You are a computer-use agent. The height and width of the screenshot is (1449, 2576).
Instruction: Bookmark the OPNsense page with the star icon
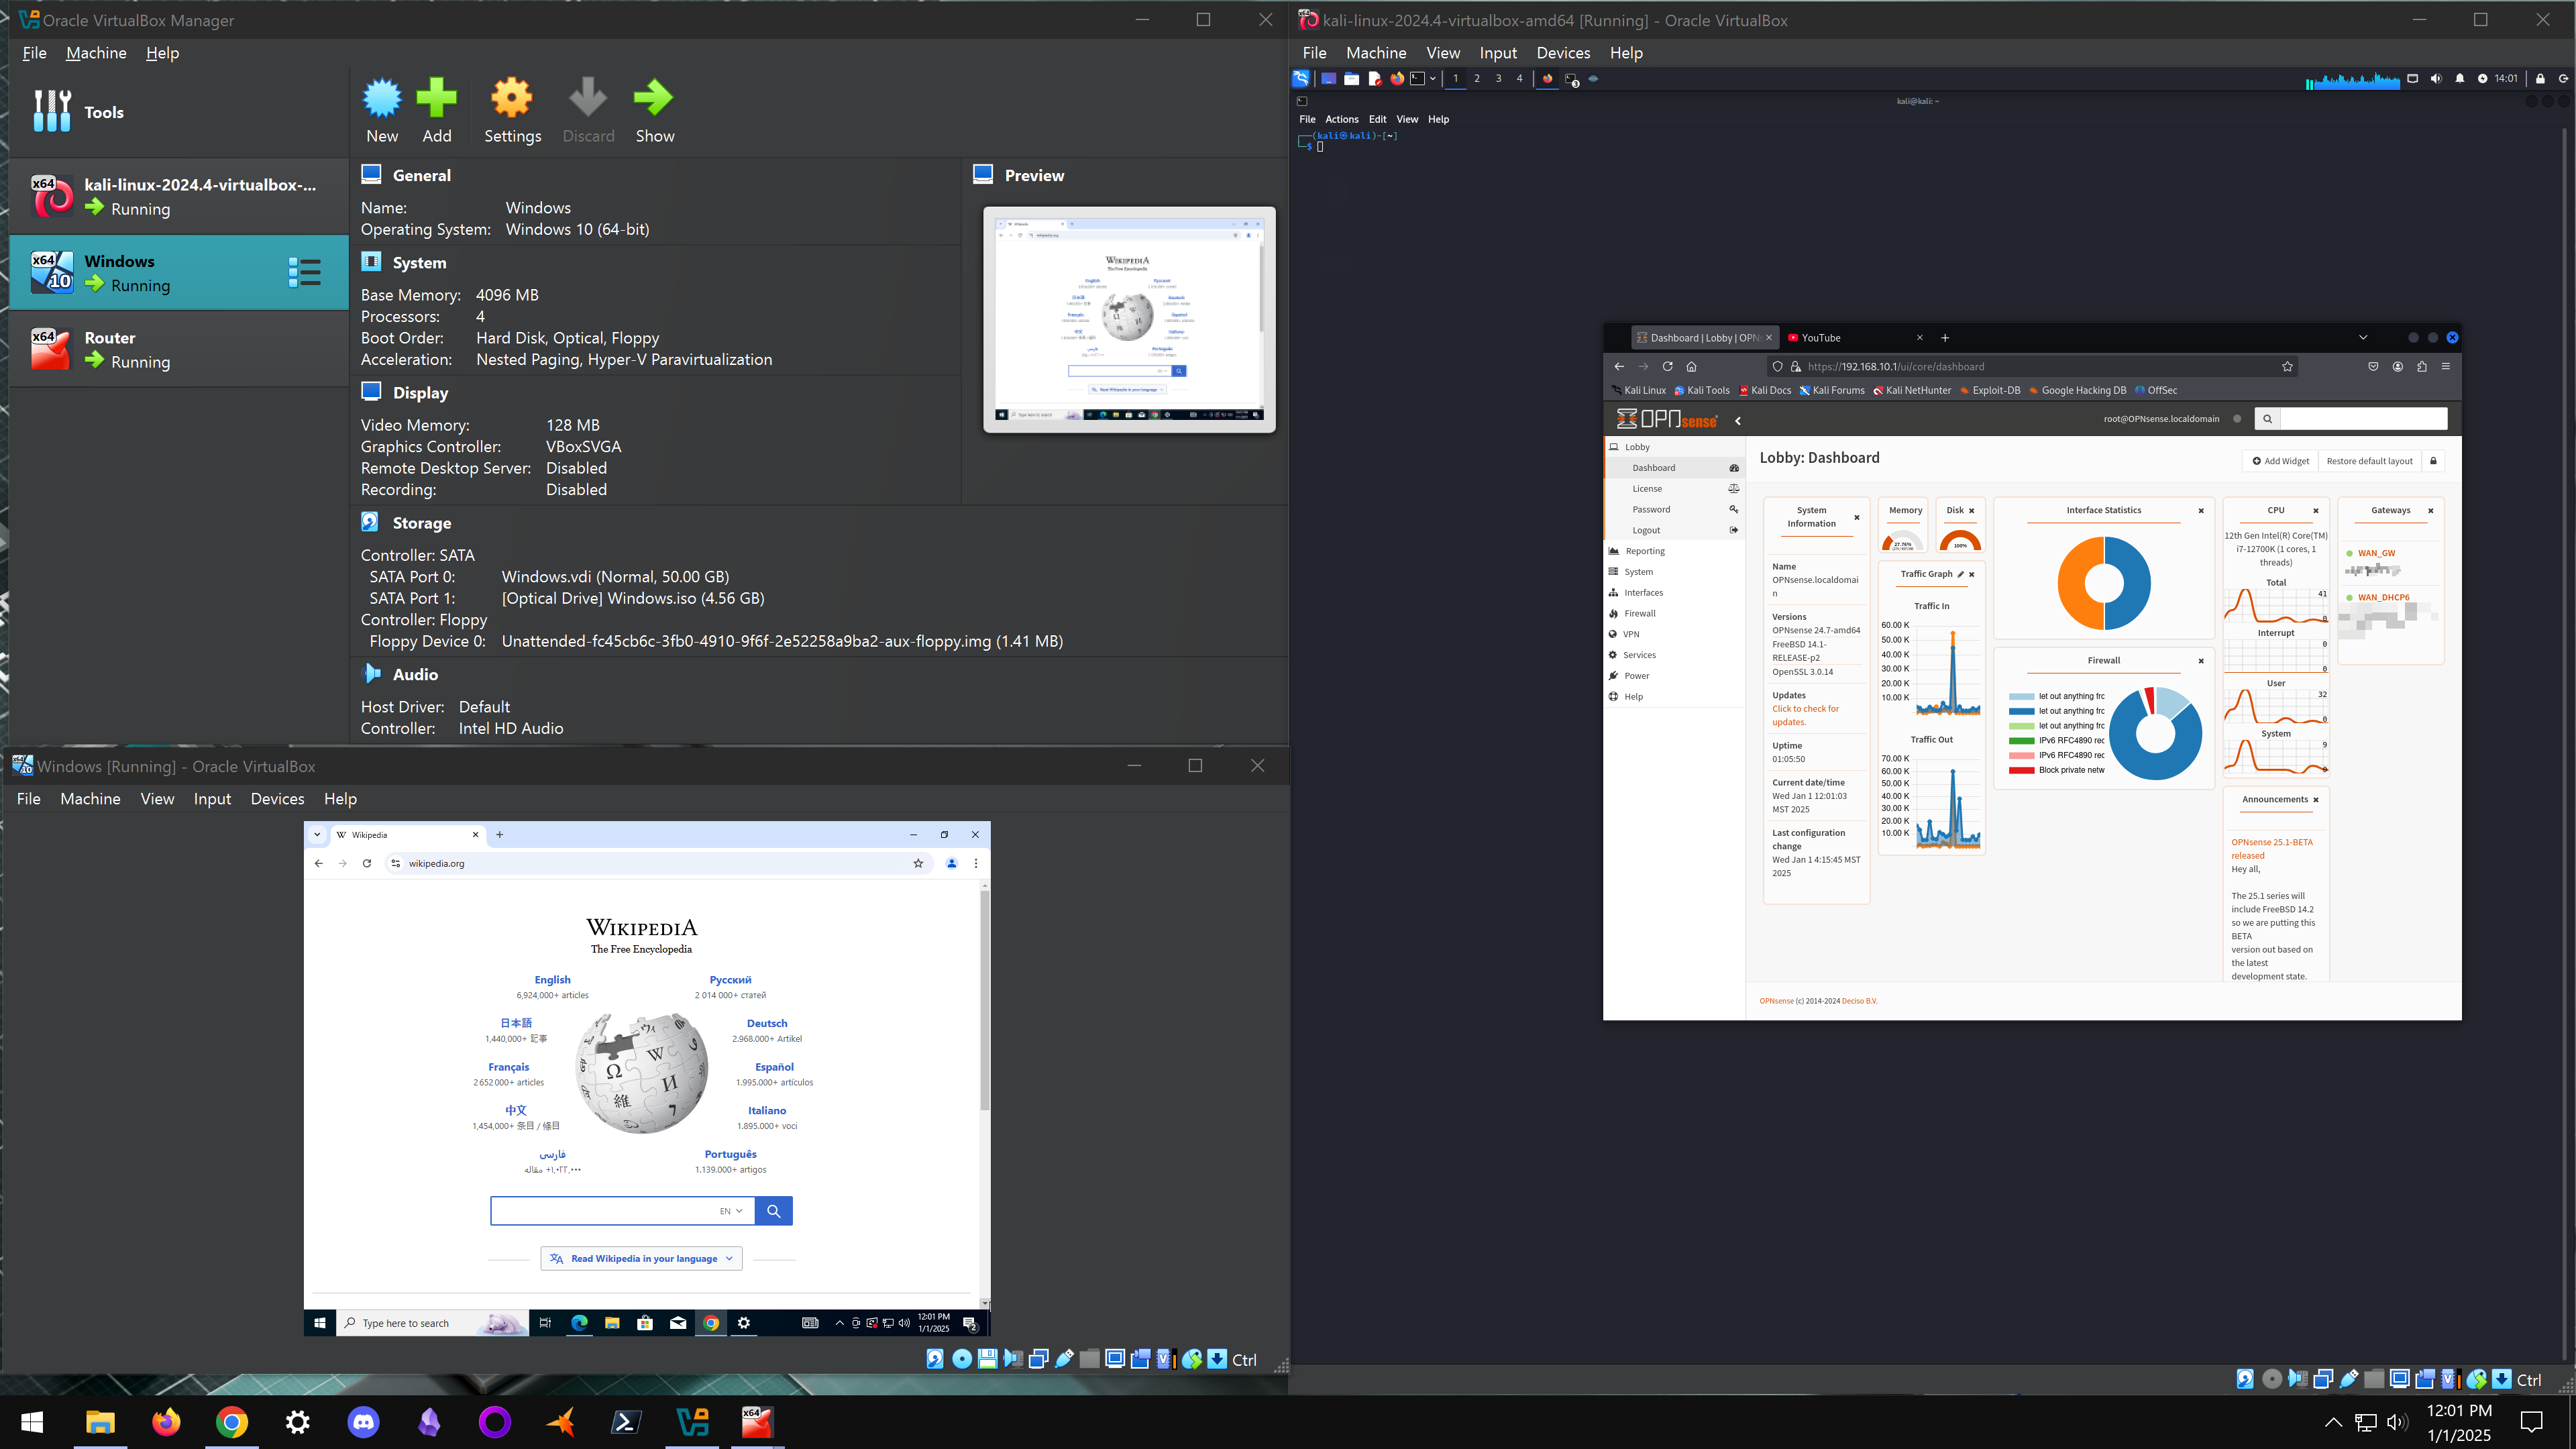click(x=2287, y=366)
